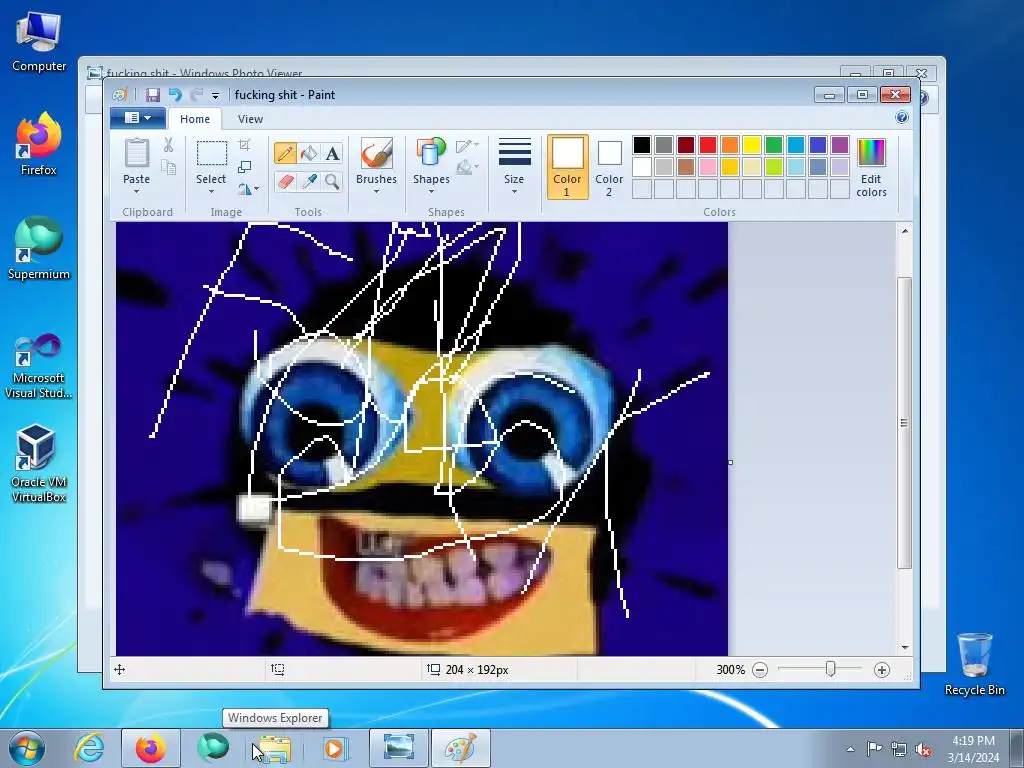Select the Eraser tool

[x=285, y=181]
